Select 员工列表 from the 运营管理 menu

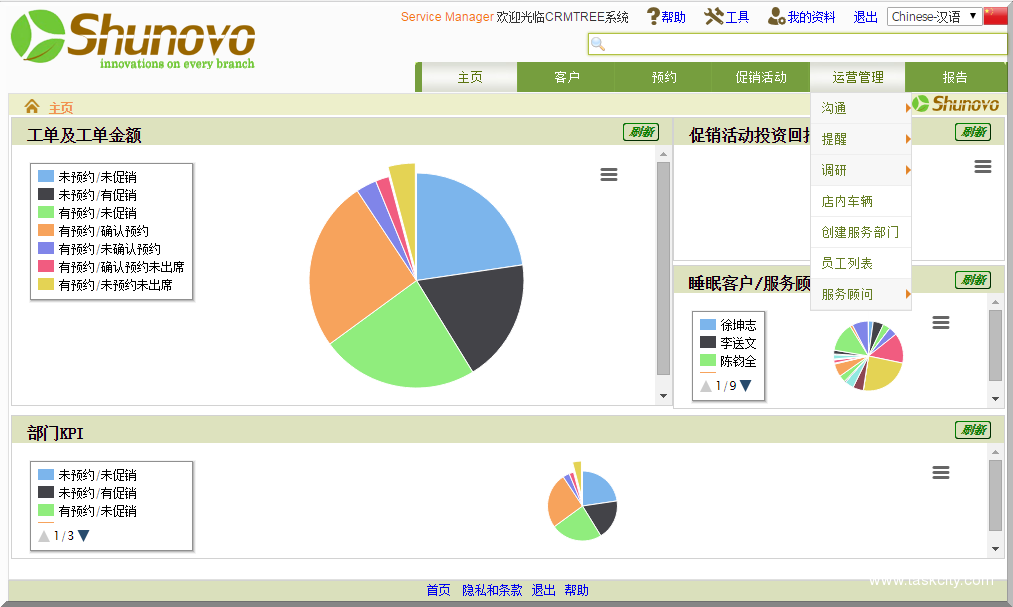[x=846, y=263]
